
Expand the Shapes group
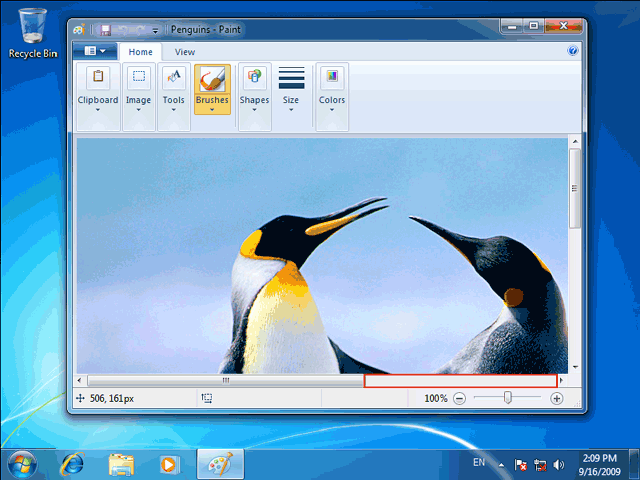[254, 96]
